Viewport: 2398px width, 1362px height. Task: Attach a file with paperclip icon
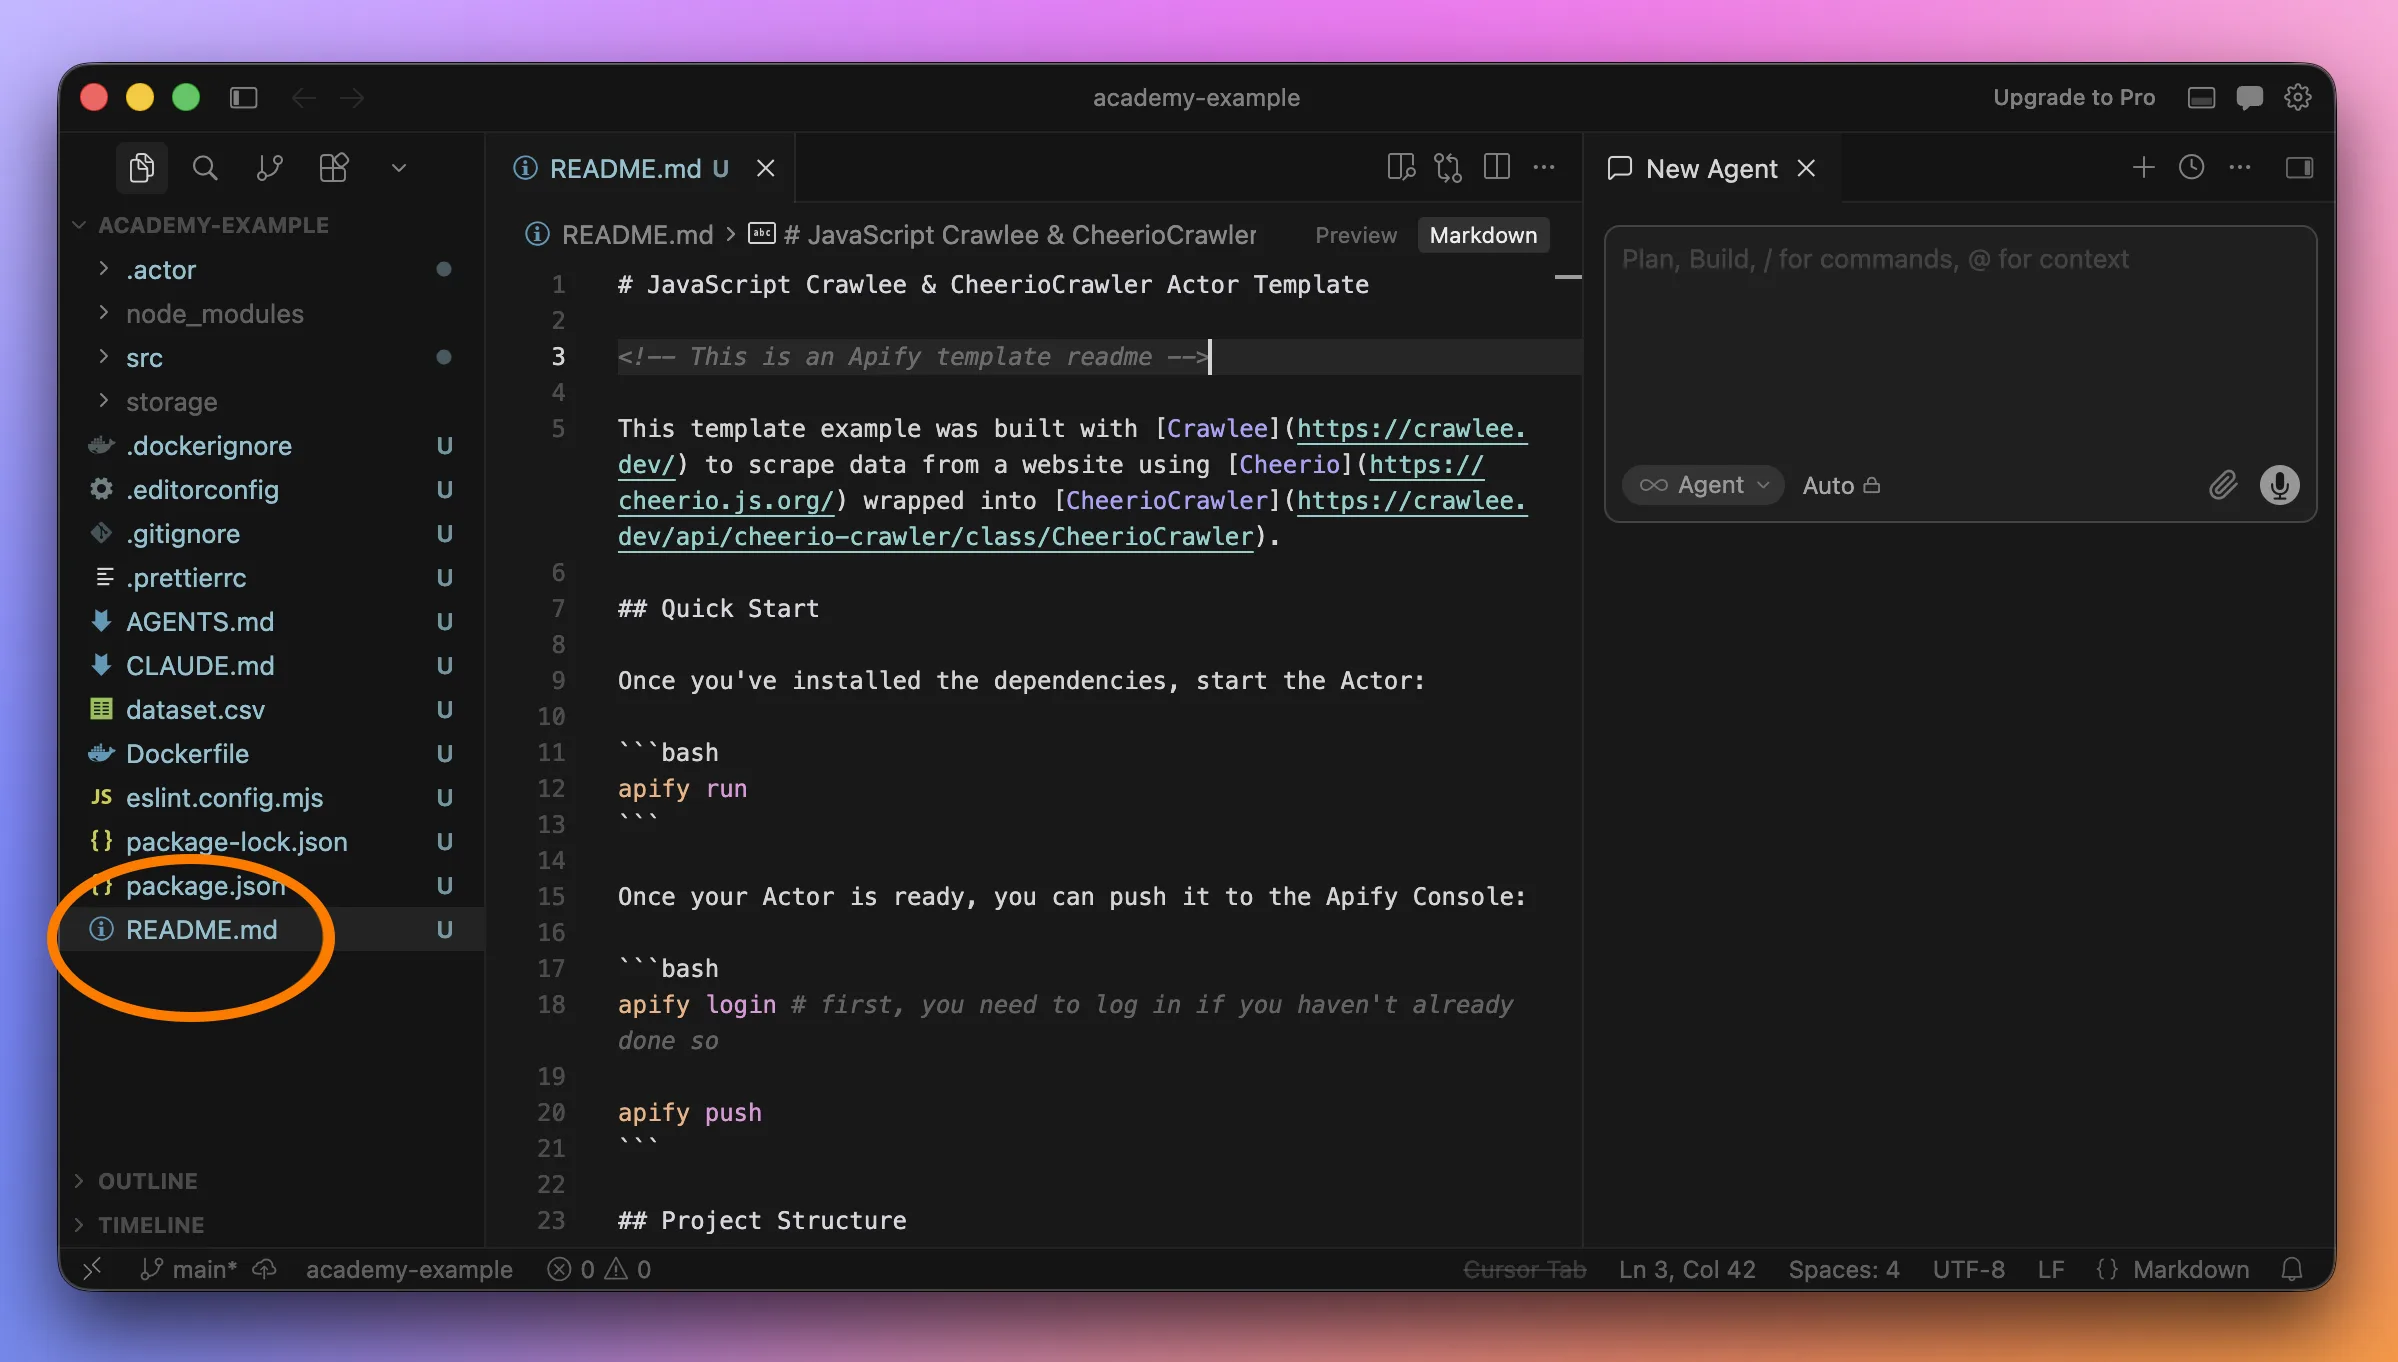(x=2222, y=485)
